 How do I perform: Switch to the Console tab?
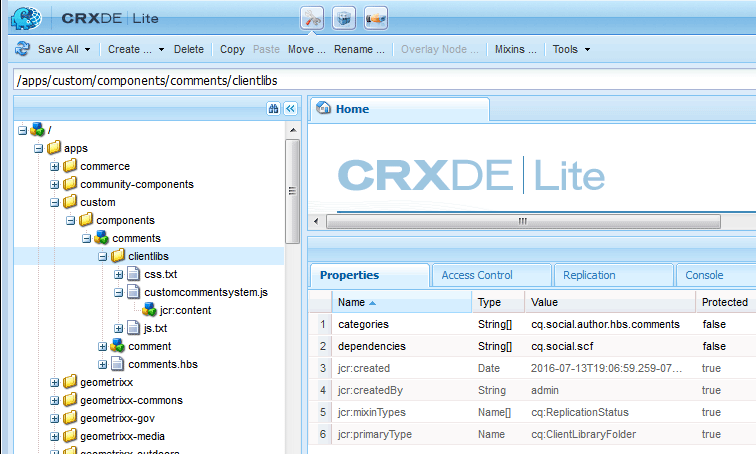tap(716, 275)
